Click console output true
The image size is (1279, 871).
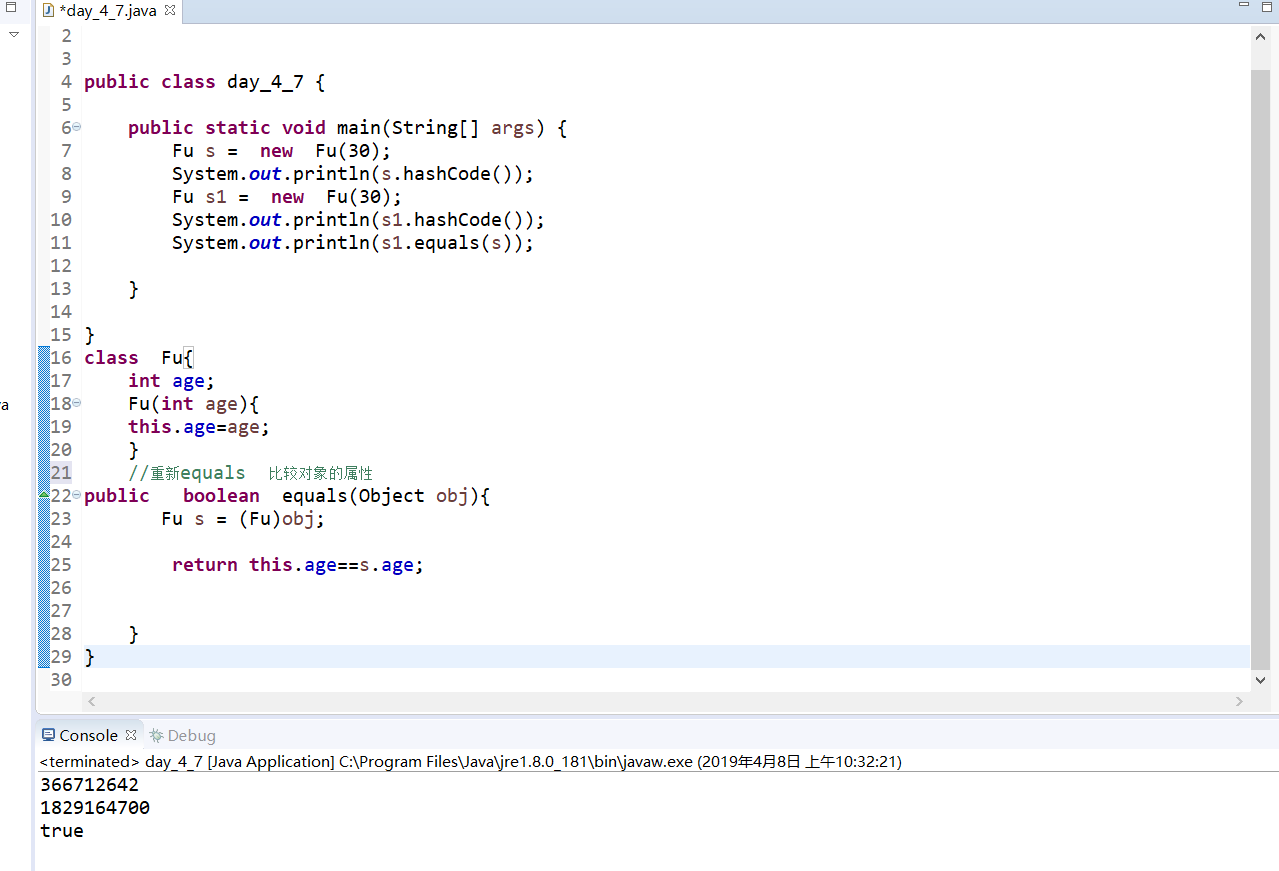[62, 831]
